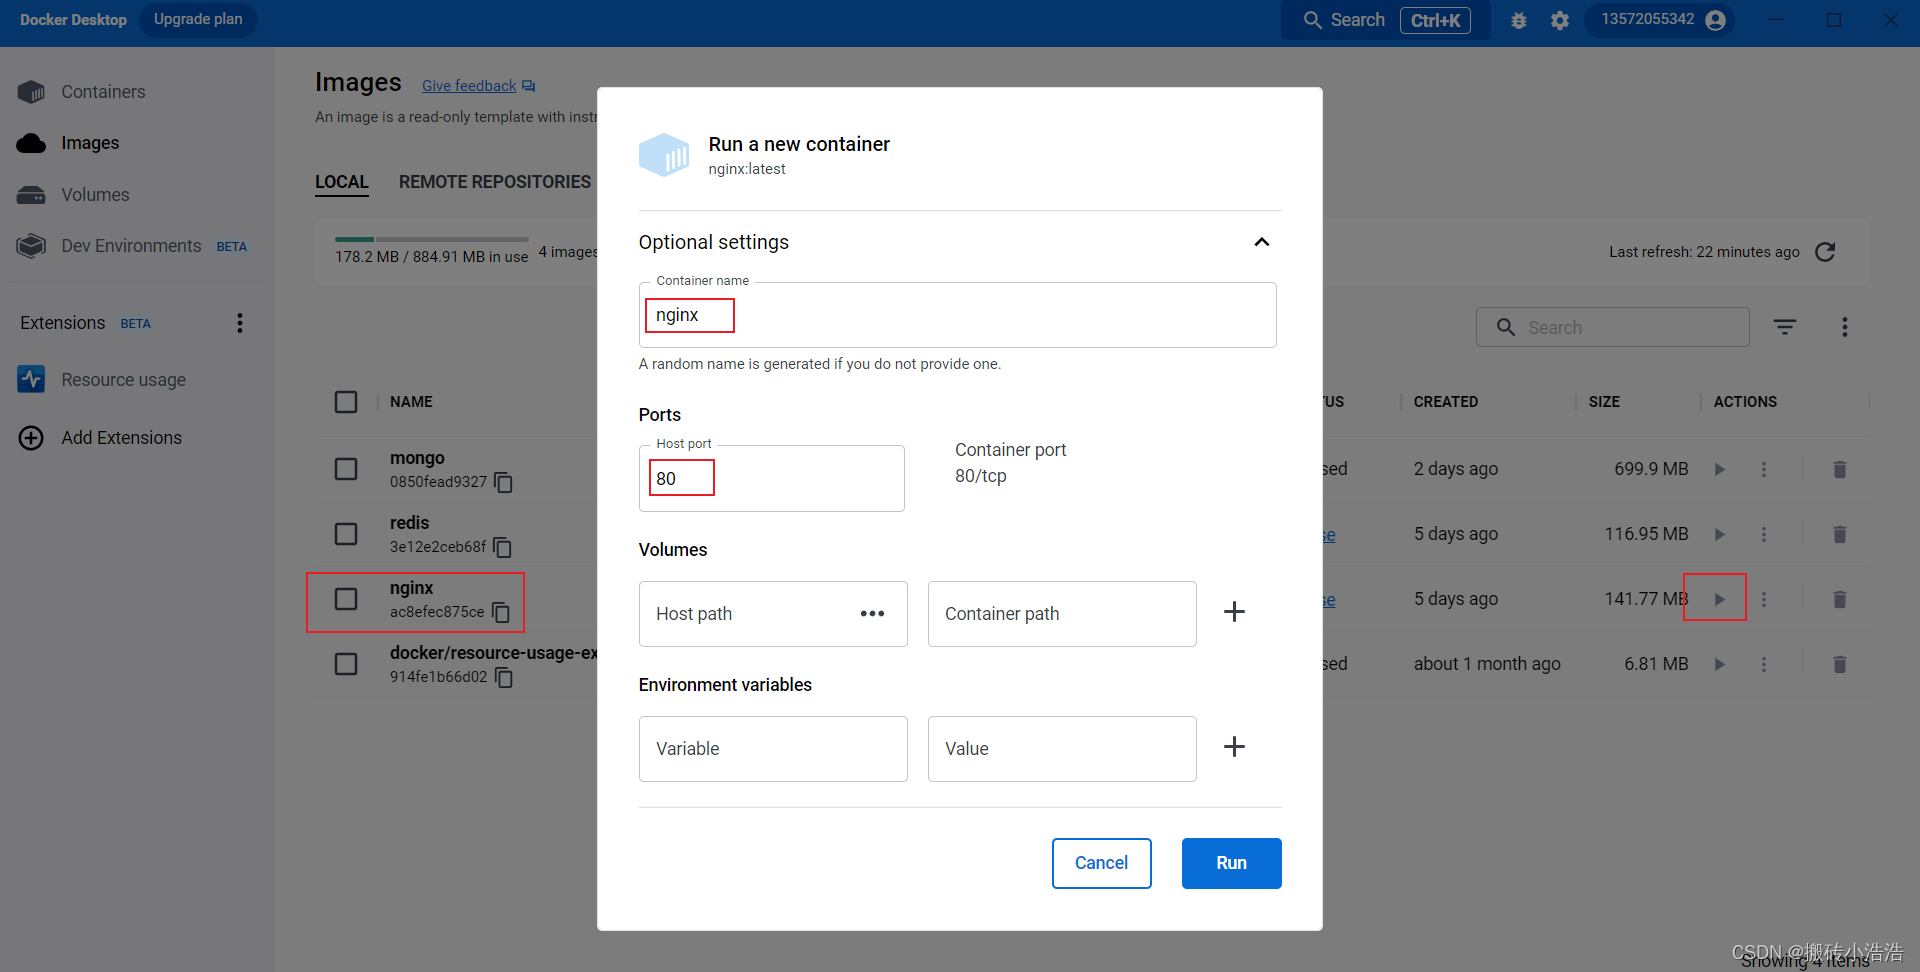Click the Cancel button
This screenshot has width=1920, height=972.
[1101, 863]
